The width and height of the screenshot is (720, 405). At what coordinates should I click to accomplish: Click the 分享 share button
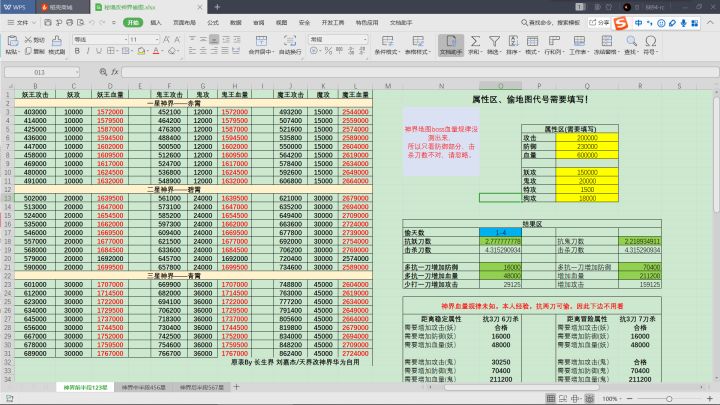pos(599,22)
